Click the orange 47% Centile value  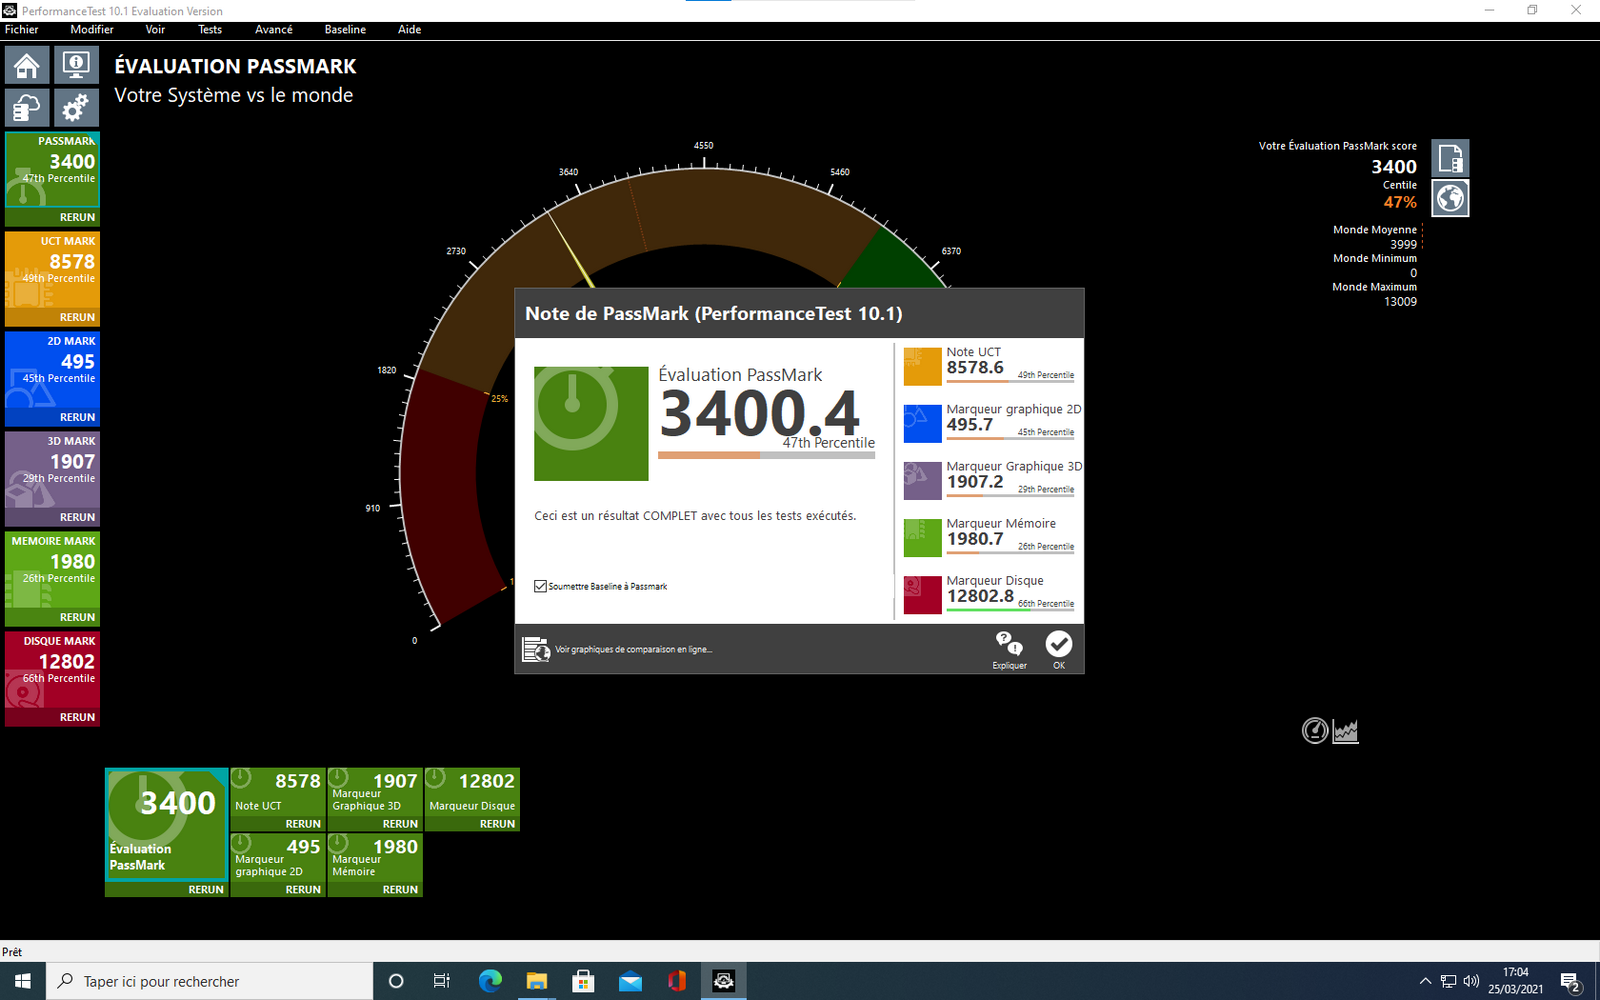click(1400, 202)
